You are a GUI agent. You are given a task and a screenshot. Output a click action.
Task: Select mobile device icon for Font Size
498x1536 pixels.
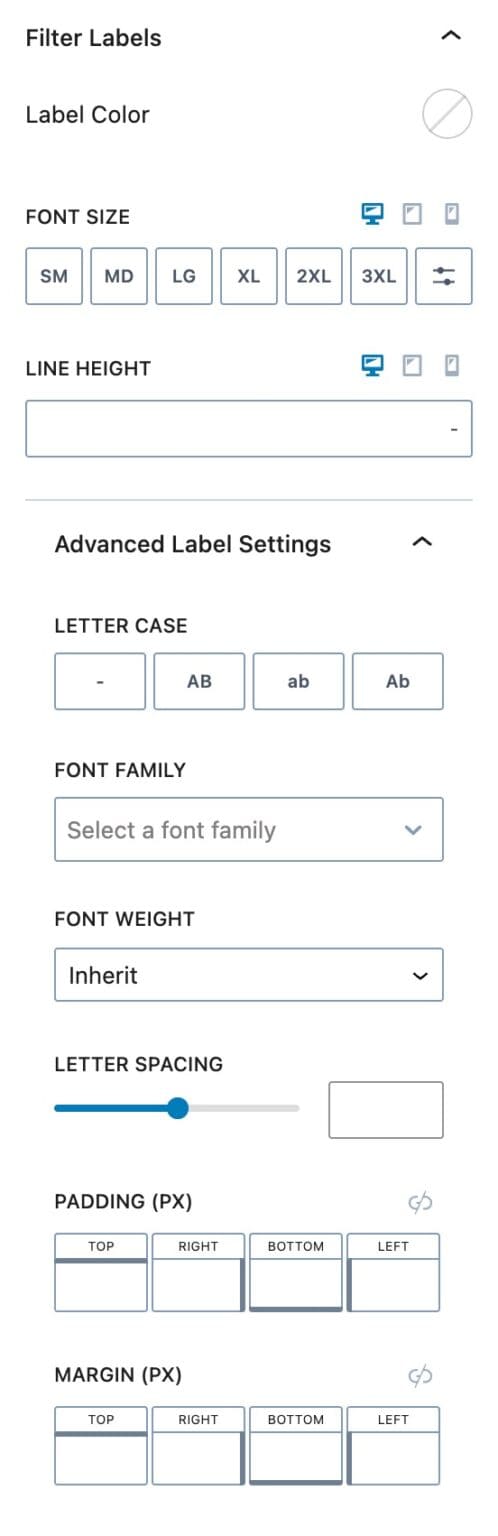pos(451,214)
